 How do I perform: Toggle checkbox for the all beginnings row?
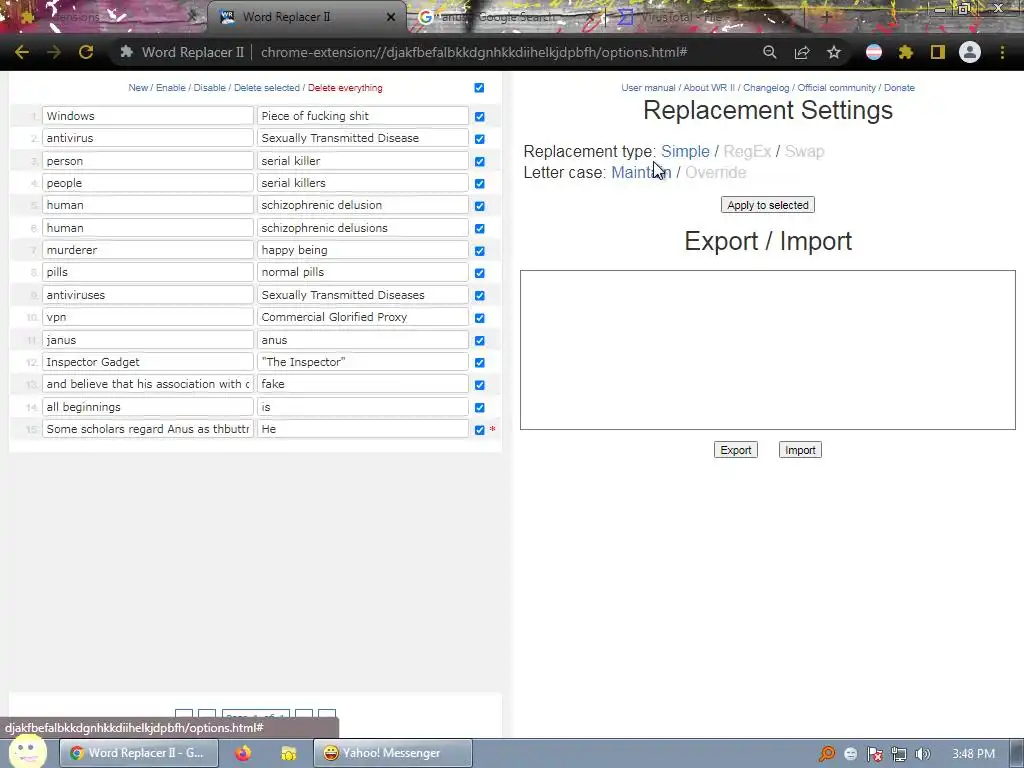(479, 408)
